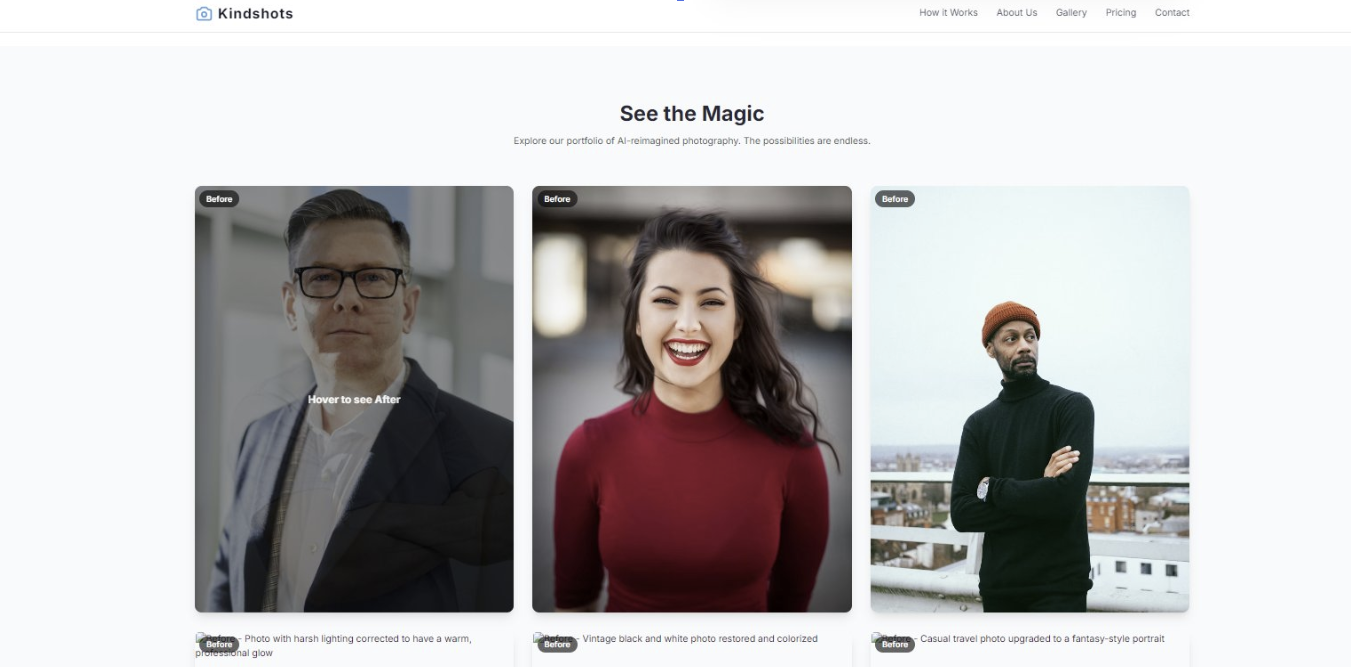Click the Kindshots brand name
Viewport: 1351px width, 667px height.
coord(255,13)
